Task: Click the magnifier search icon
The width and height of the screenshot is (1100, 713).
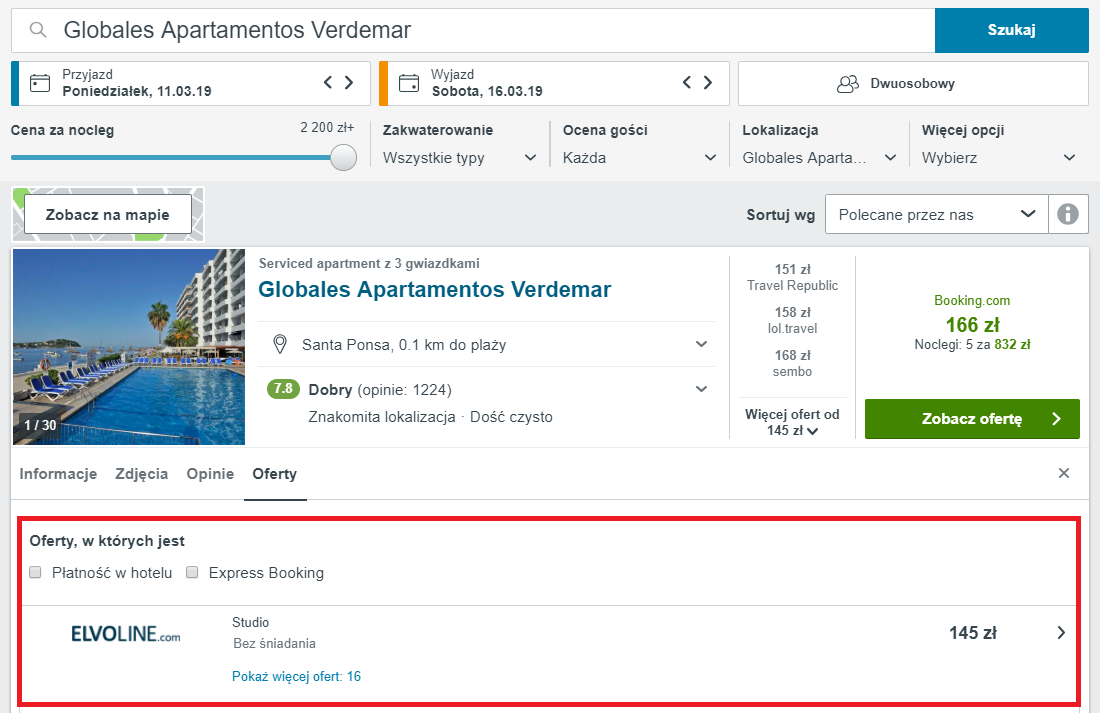Action: 38,30
